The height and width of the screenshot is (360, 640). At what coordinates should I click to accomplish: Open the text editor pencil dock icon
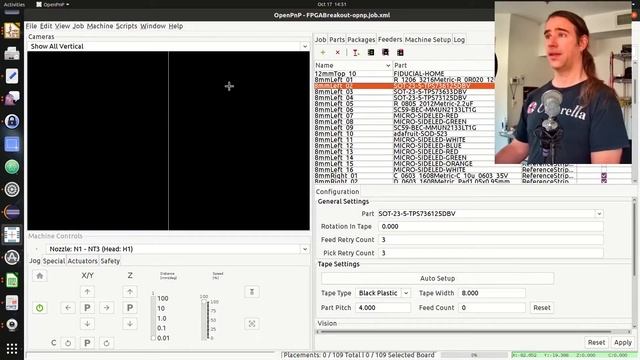[x=12, y=76]
